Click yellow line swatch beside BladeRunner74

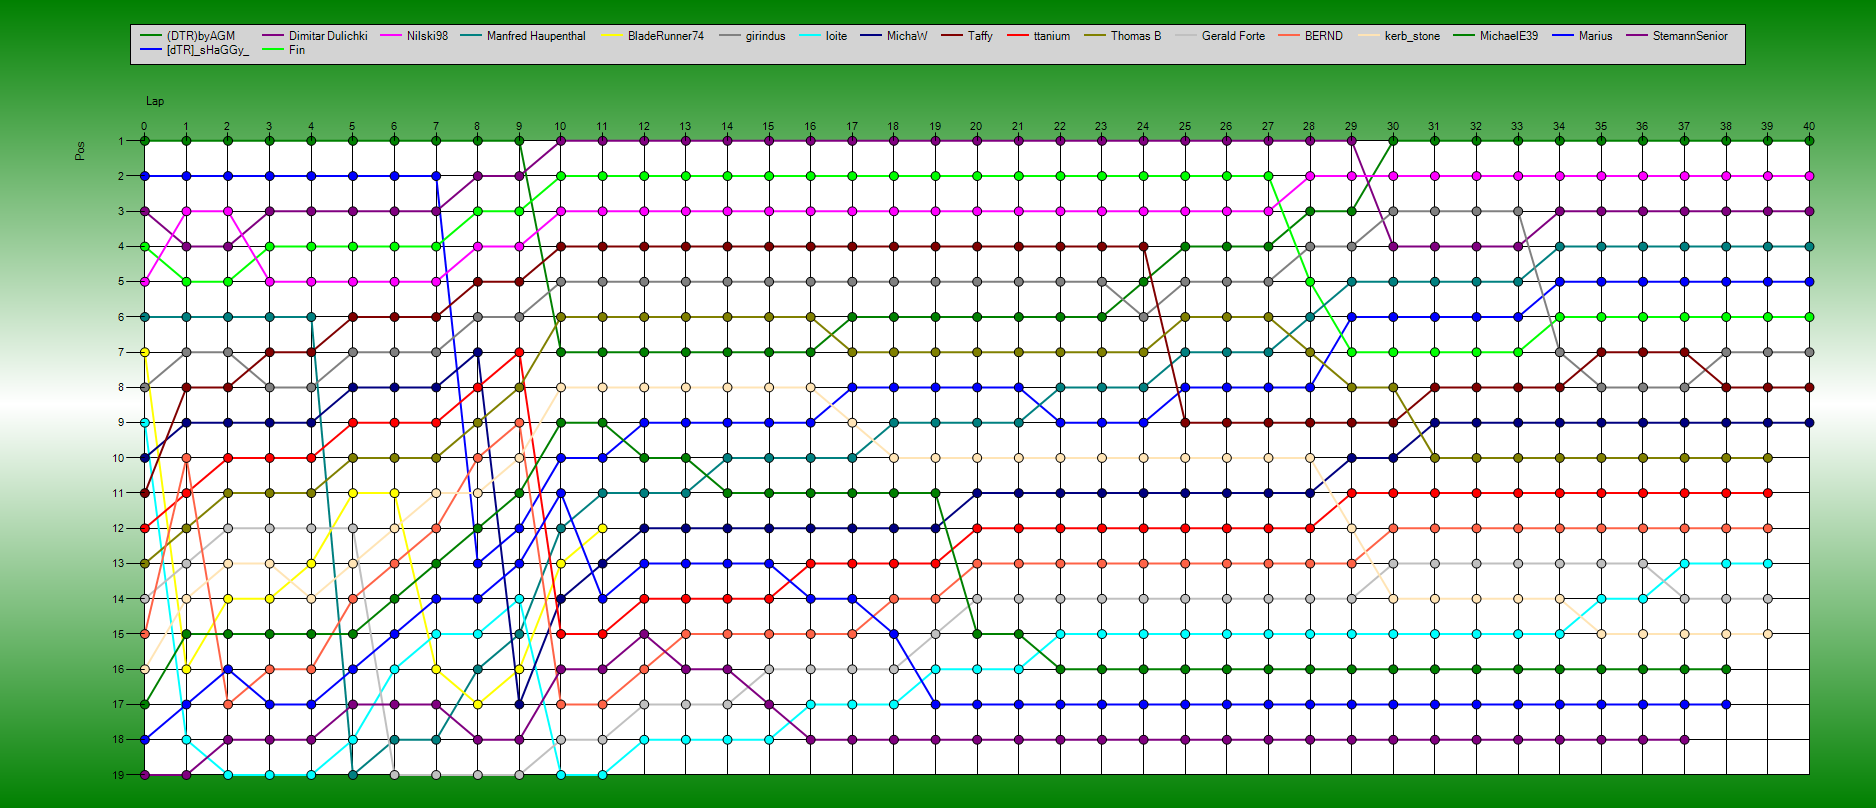click(612, 36)
